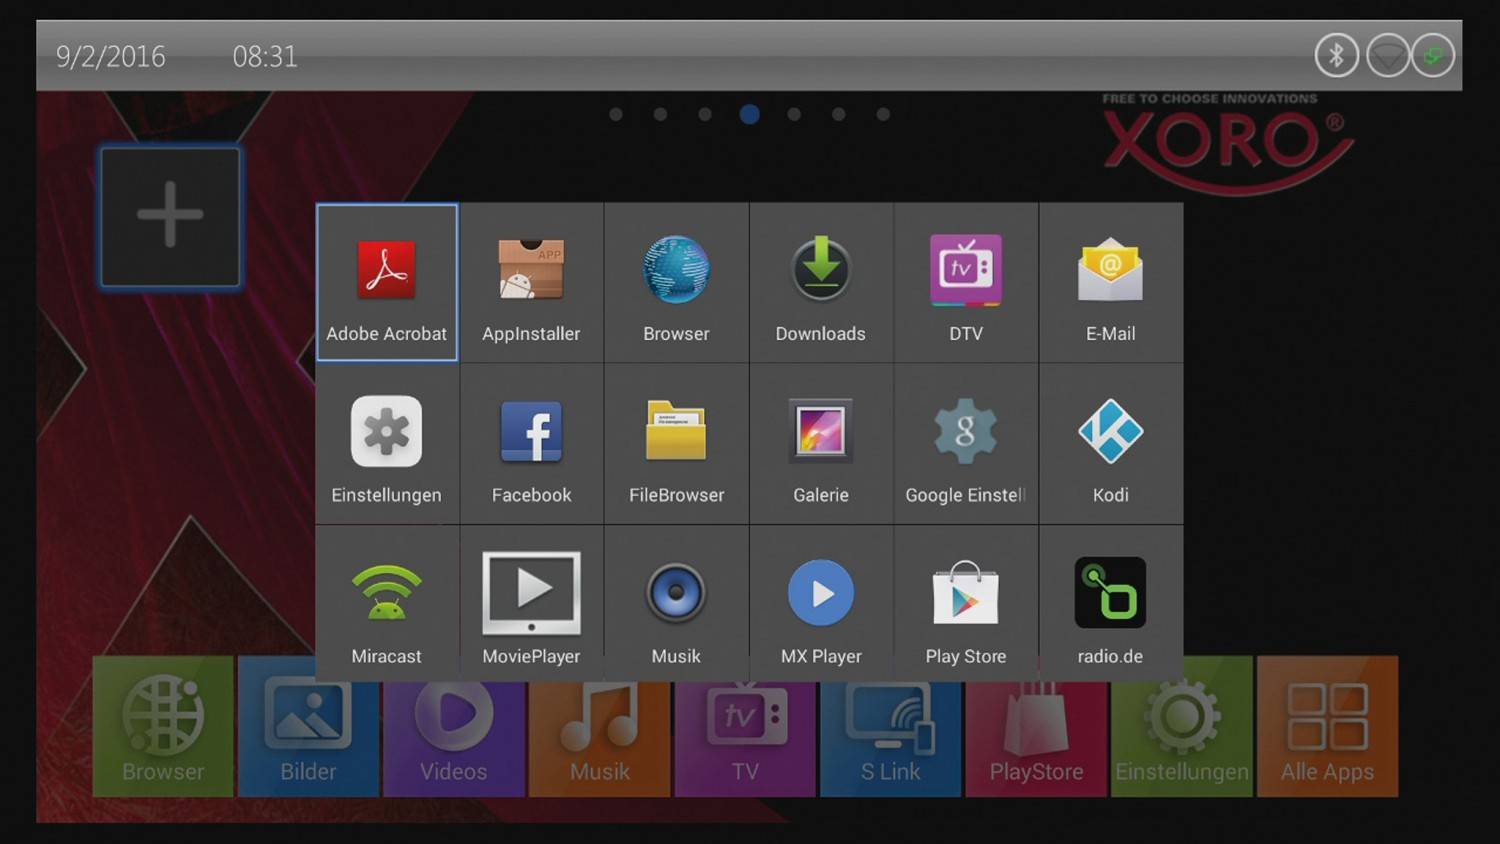This screenshot has width=1500, height=844.
Task: Go to the last page indicator dot
Action: pos(883,114)
